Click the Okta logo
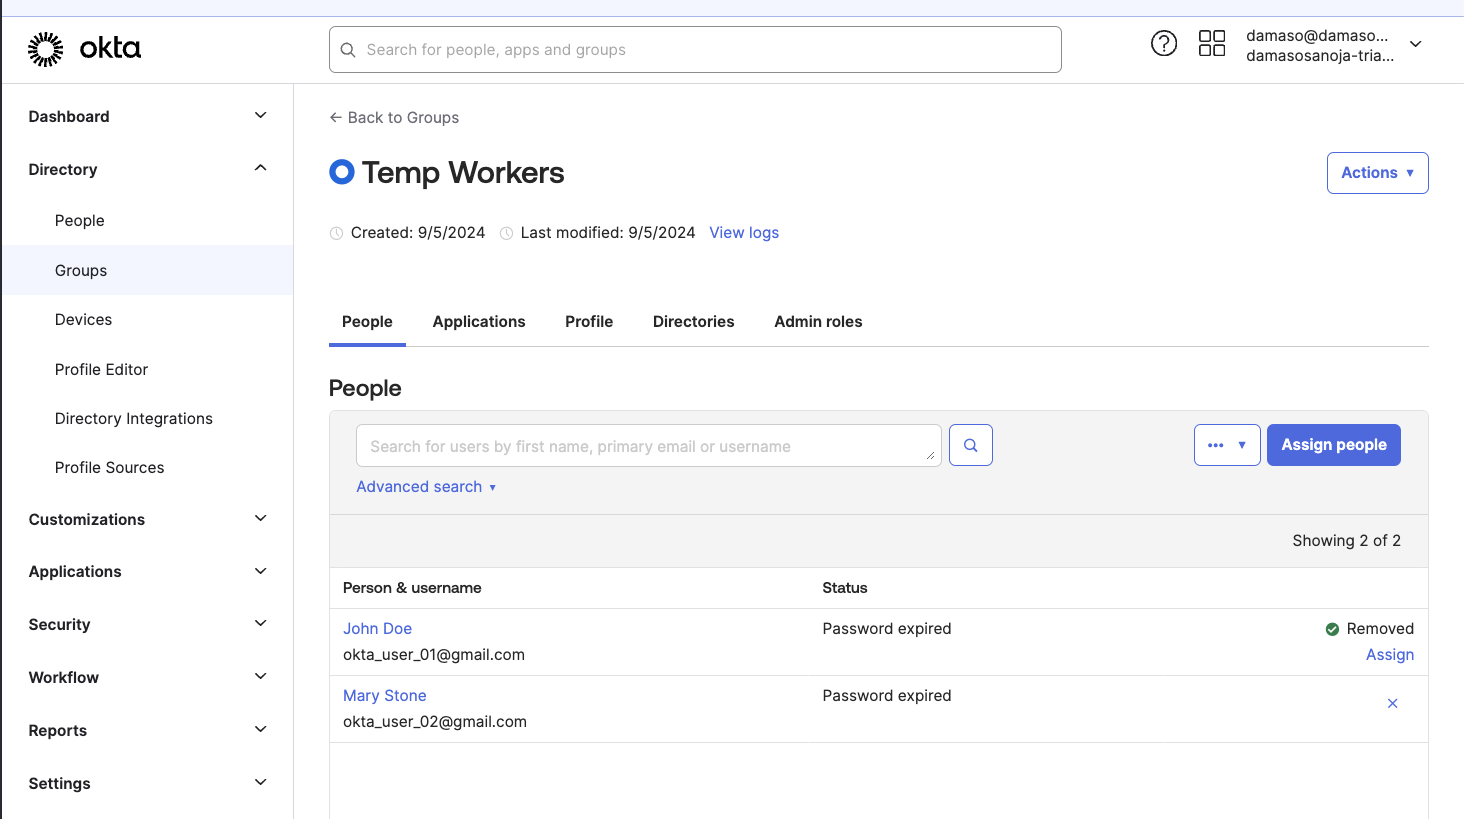 [84, 47]
